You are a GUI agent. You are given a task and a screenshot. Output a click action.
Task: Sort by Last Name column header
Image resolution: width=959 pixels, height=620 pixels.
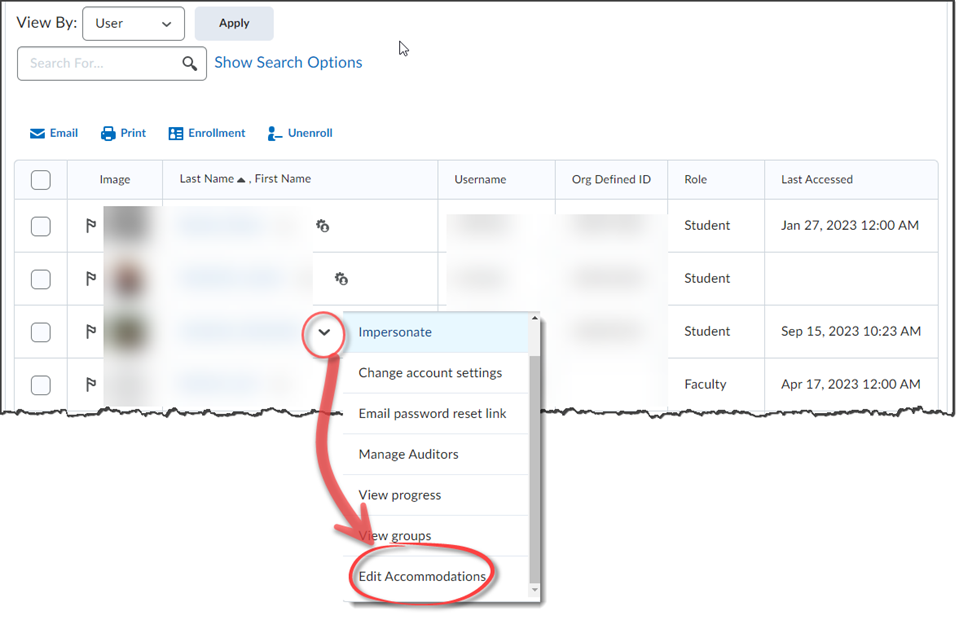(207, 179)
